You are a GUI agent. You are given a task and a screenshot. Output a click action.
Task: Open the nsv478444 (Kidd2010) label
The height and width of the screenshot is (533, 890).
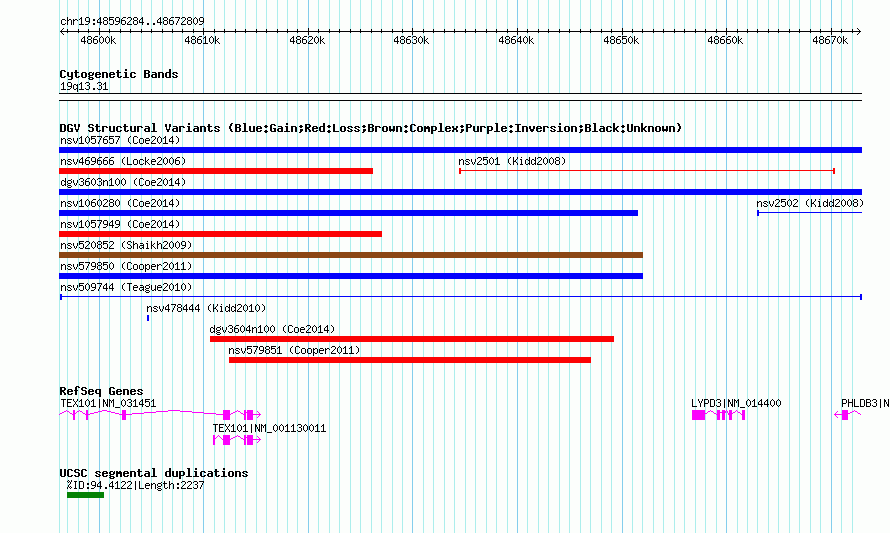pyautogui.click(x=206, y=308)
